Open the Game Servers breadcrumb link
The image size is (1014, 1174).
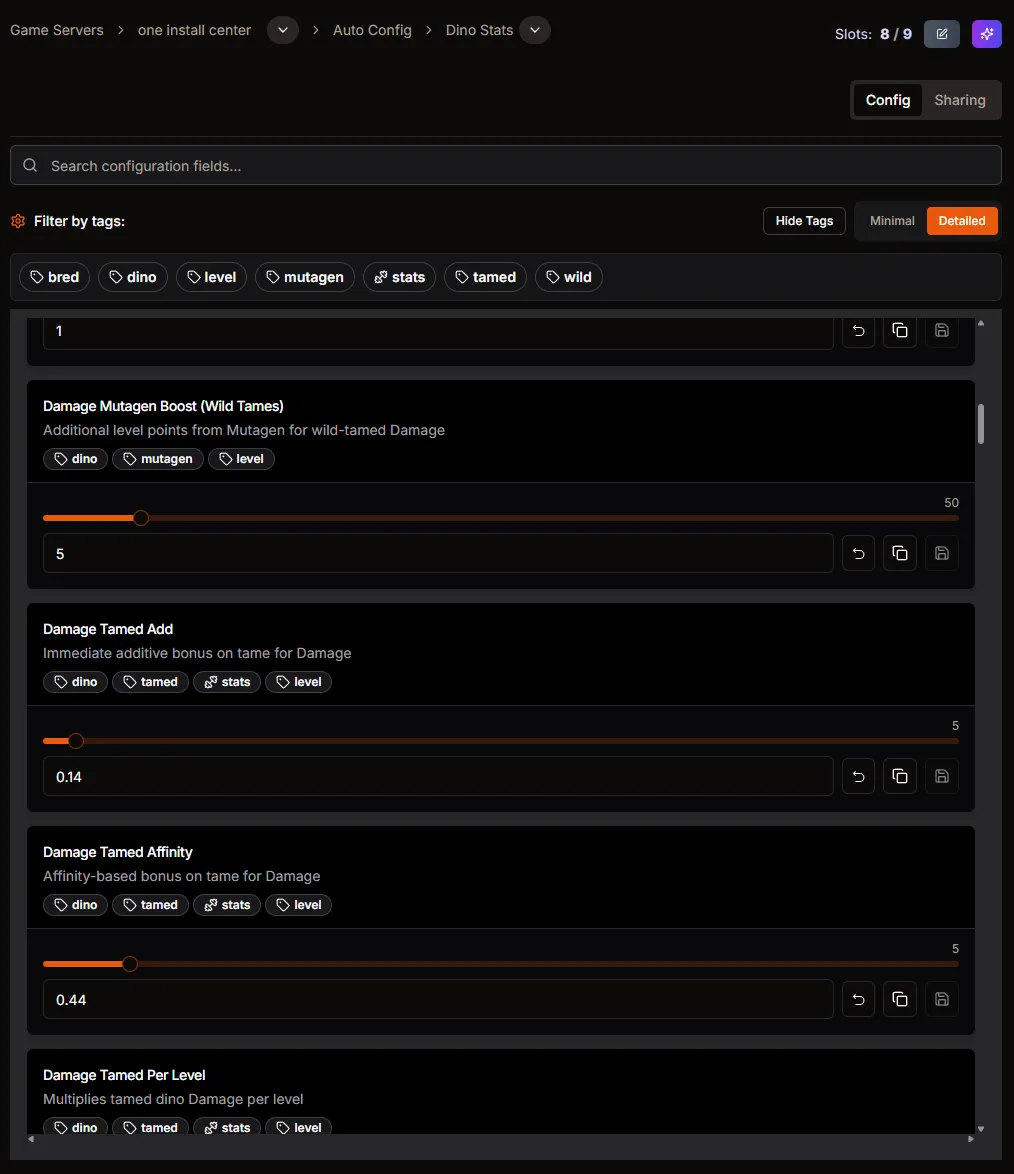[56, 30]
